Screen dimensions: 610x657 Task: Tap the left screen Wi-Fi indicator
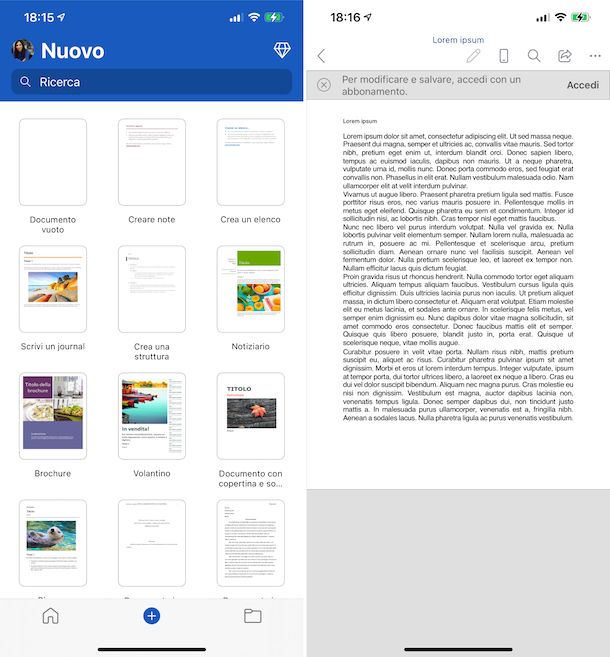[x=254, y=17]
